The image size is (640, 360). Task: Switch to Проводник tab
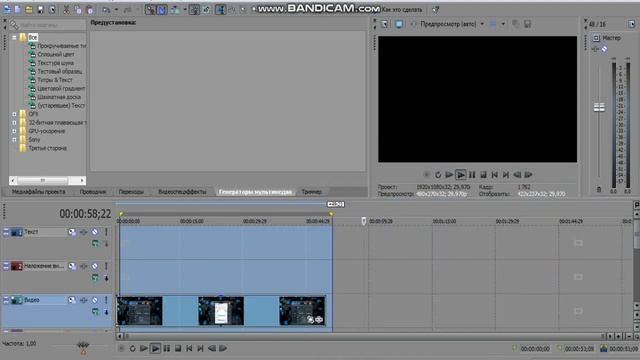(93, 192)
